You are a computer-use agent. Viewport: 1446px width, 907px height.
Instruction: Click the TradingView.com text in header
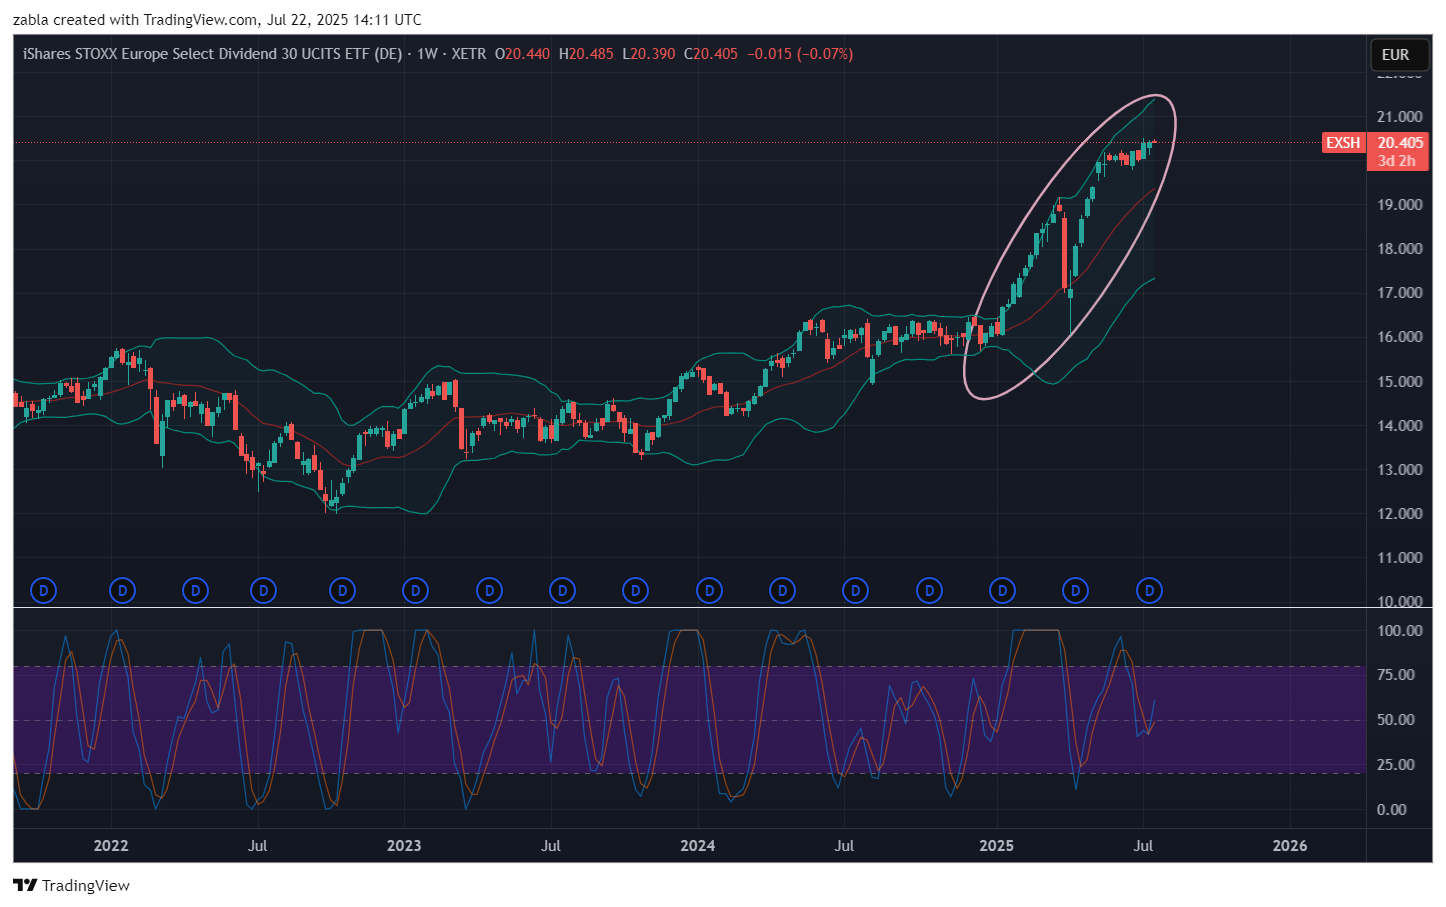coord(200,20)
